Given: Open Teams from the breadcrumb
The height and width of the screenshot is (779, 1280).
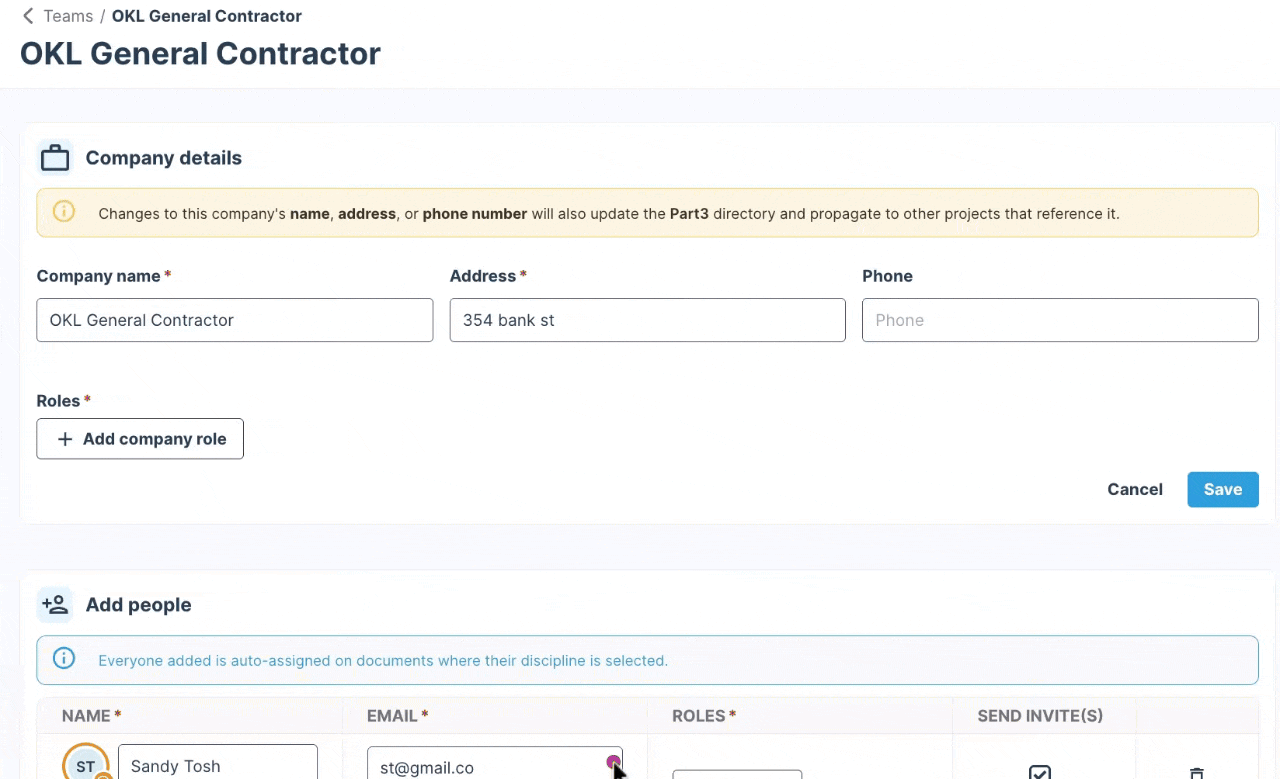Looking at the screenshot, I should [x=68, y=16].
